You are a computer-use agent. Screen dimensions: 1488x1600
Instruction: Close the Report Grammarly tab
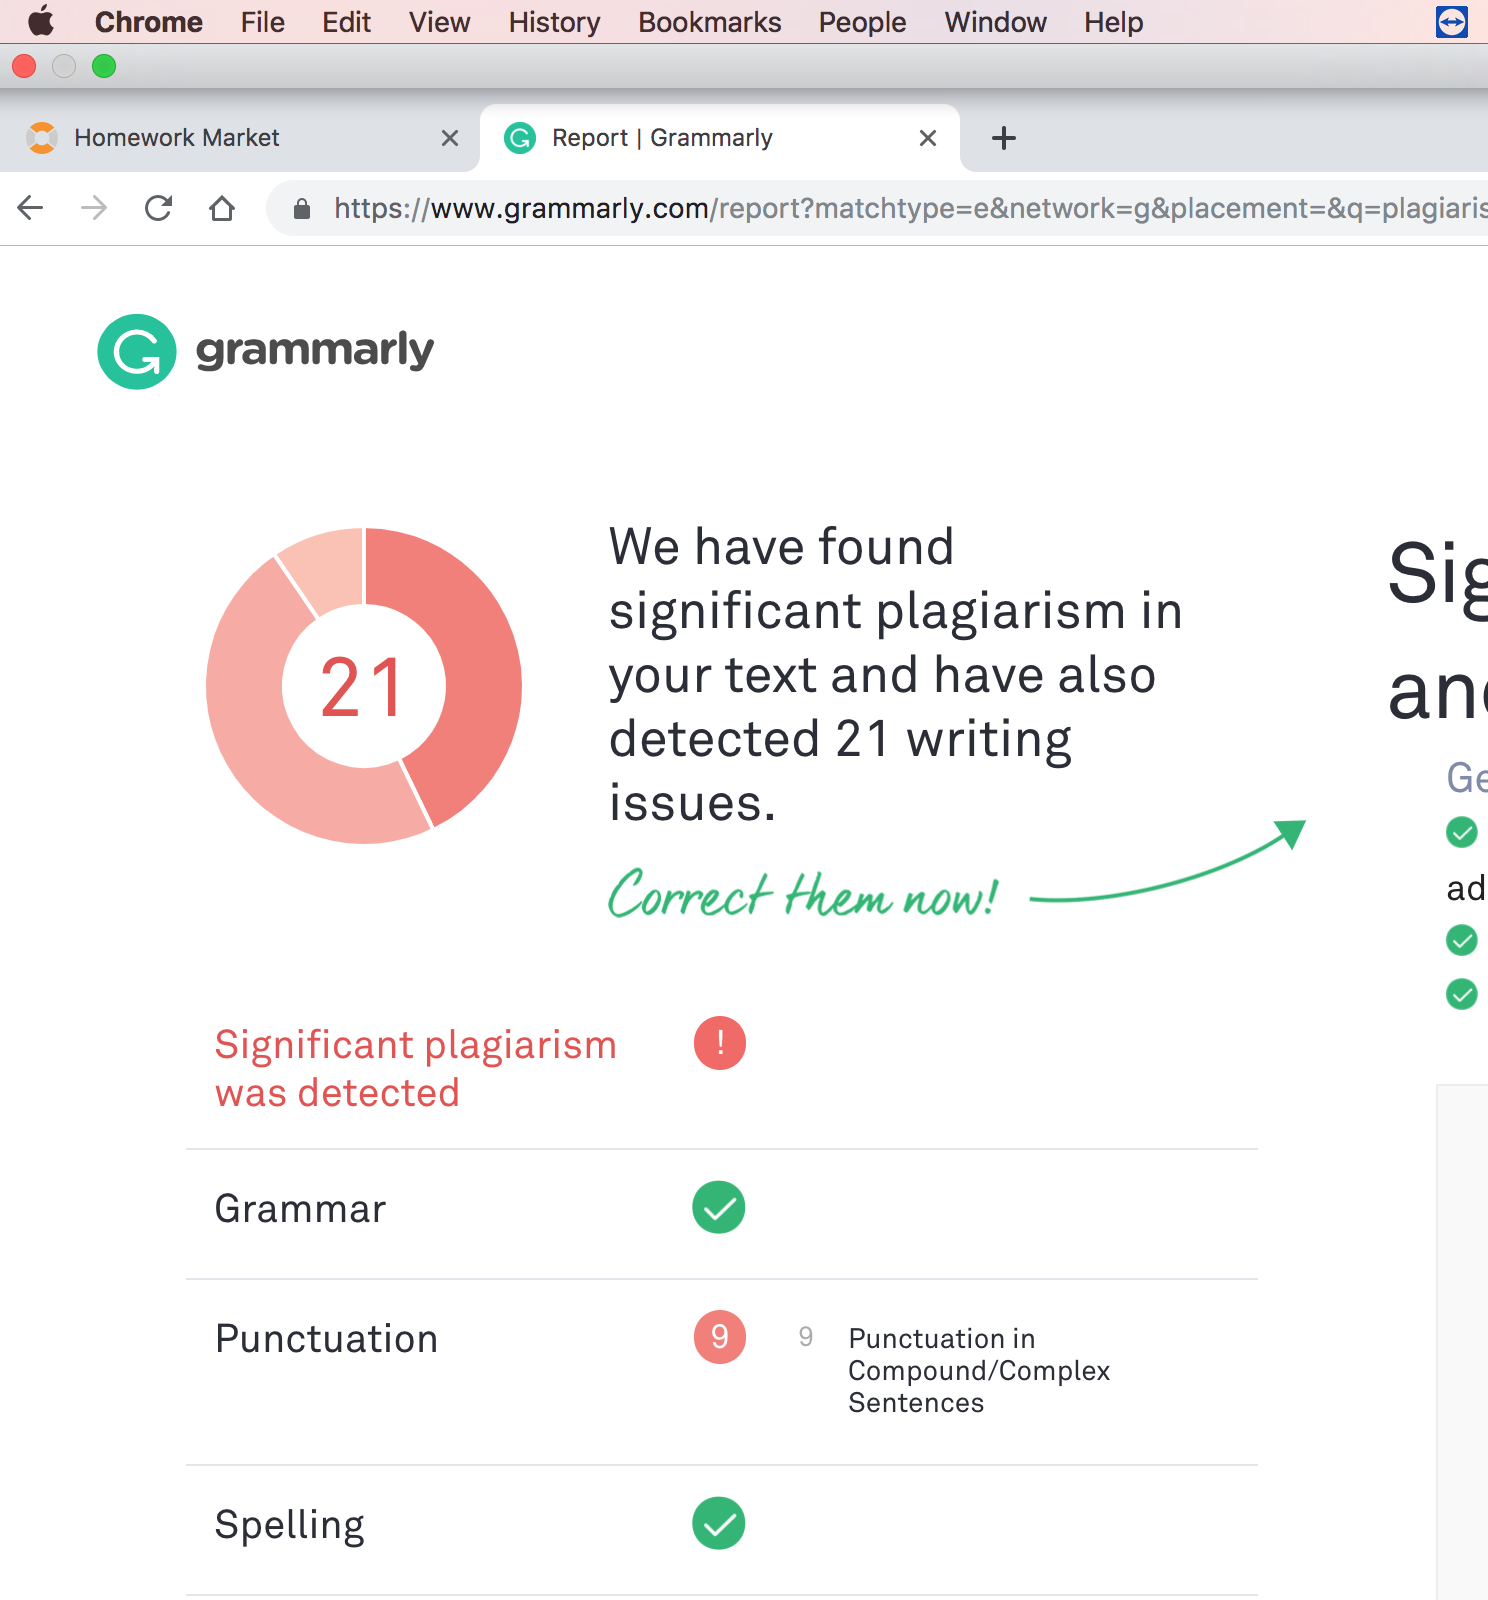tap(928, 138)
